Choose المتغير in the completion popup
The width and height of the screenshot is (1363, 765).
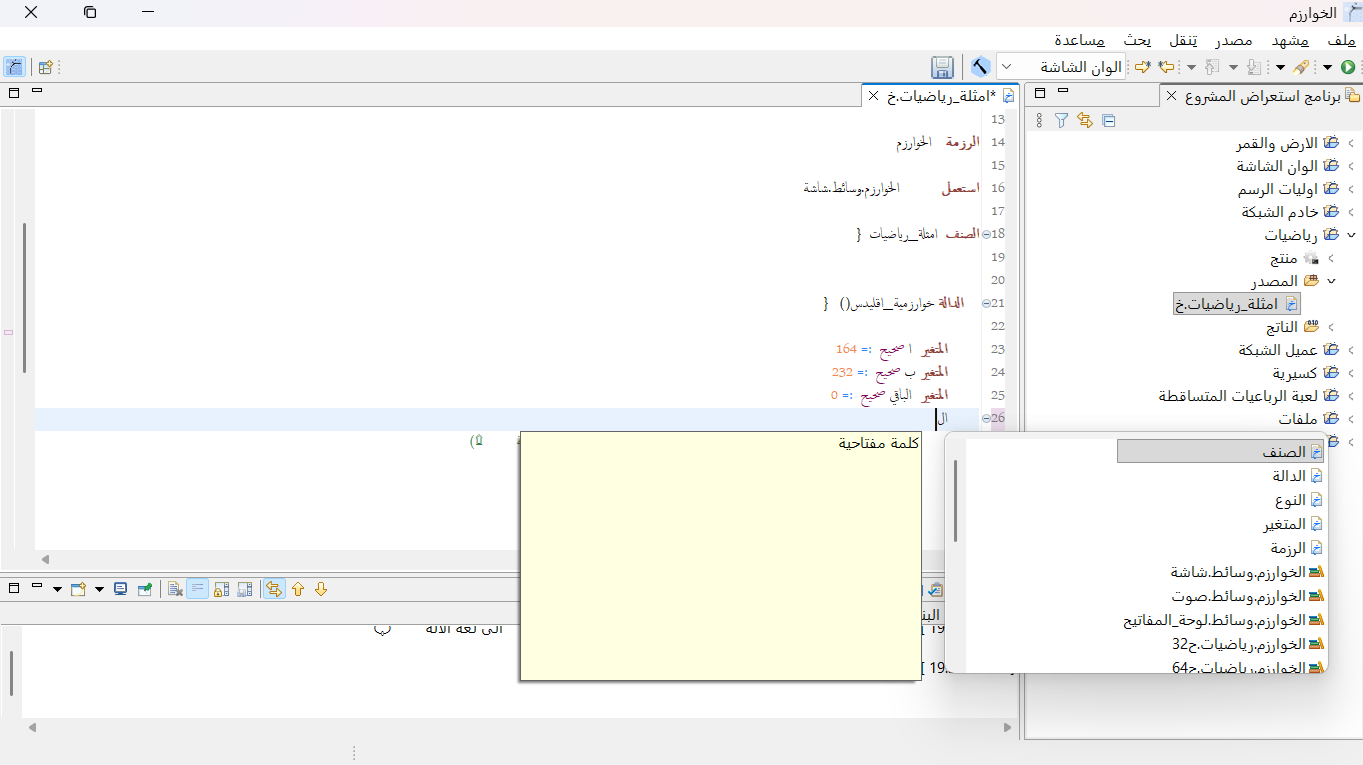click(1284, 524)
